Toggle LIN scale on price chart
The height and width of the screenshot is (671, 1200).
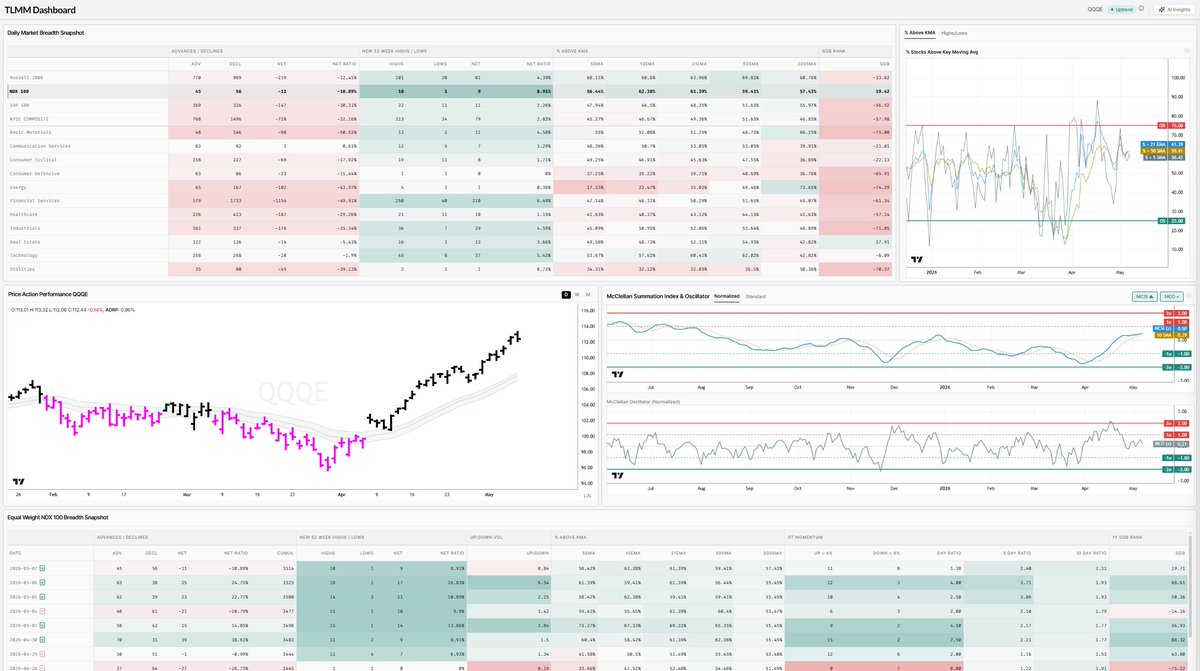(x=587, y=494)
